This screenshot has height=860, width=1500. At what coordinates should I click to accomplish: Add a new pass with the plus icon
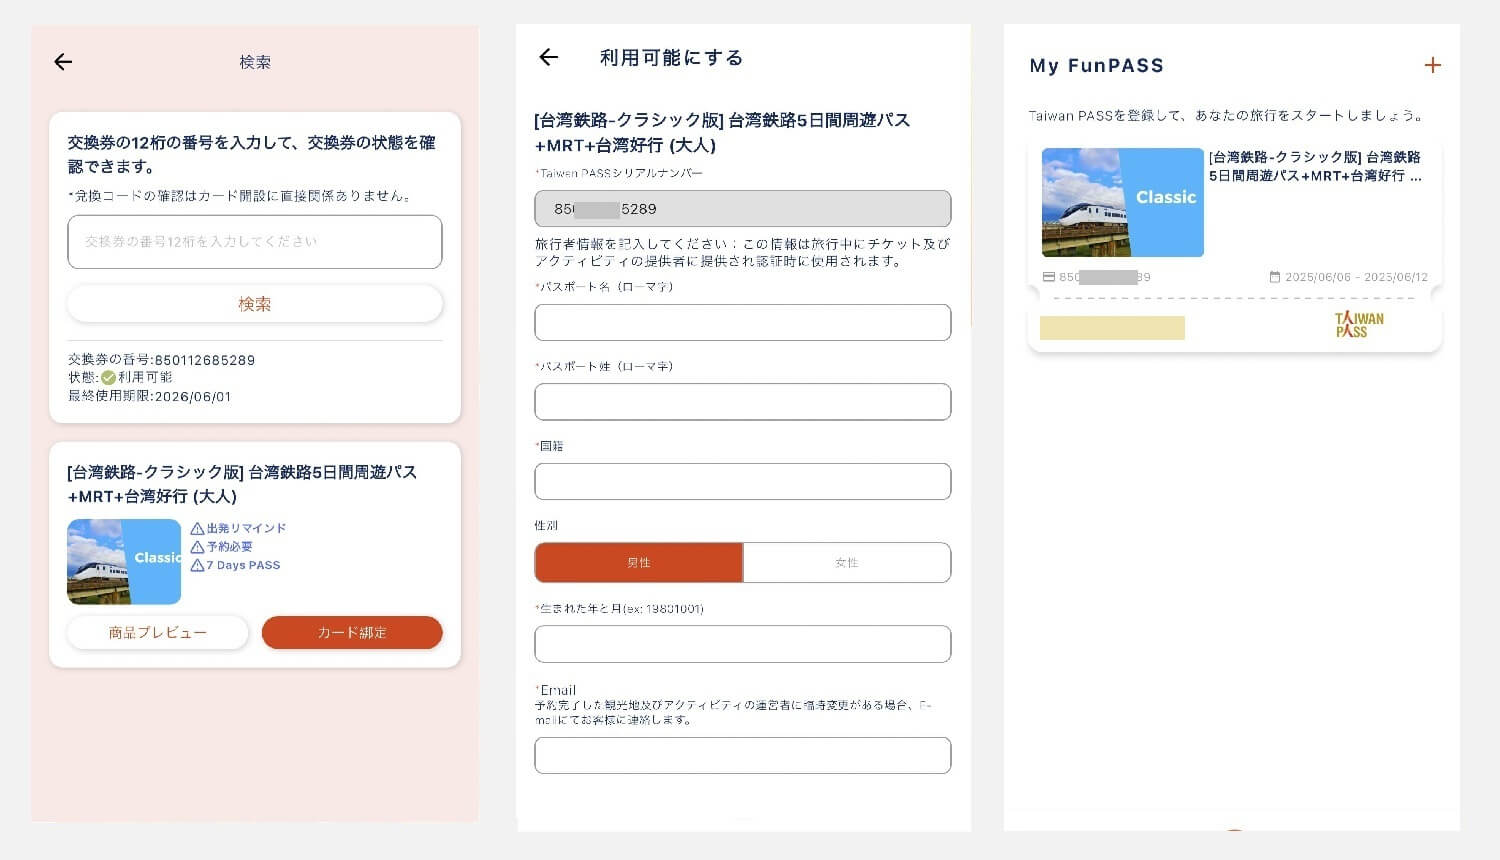coord(1432,65)
